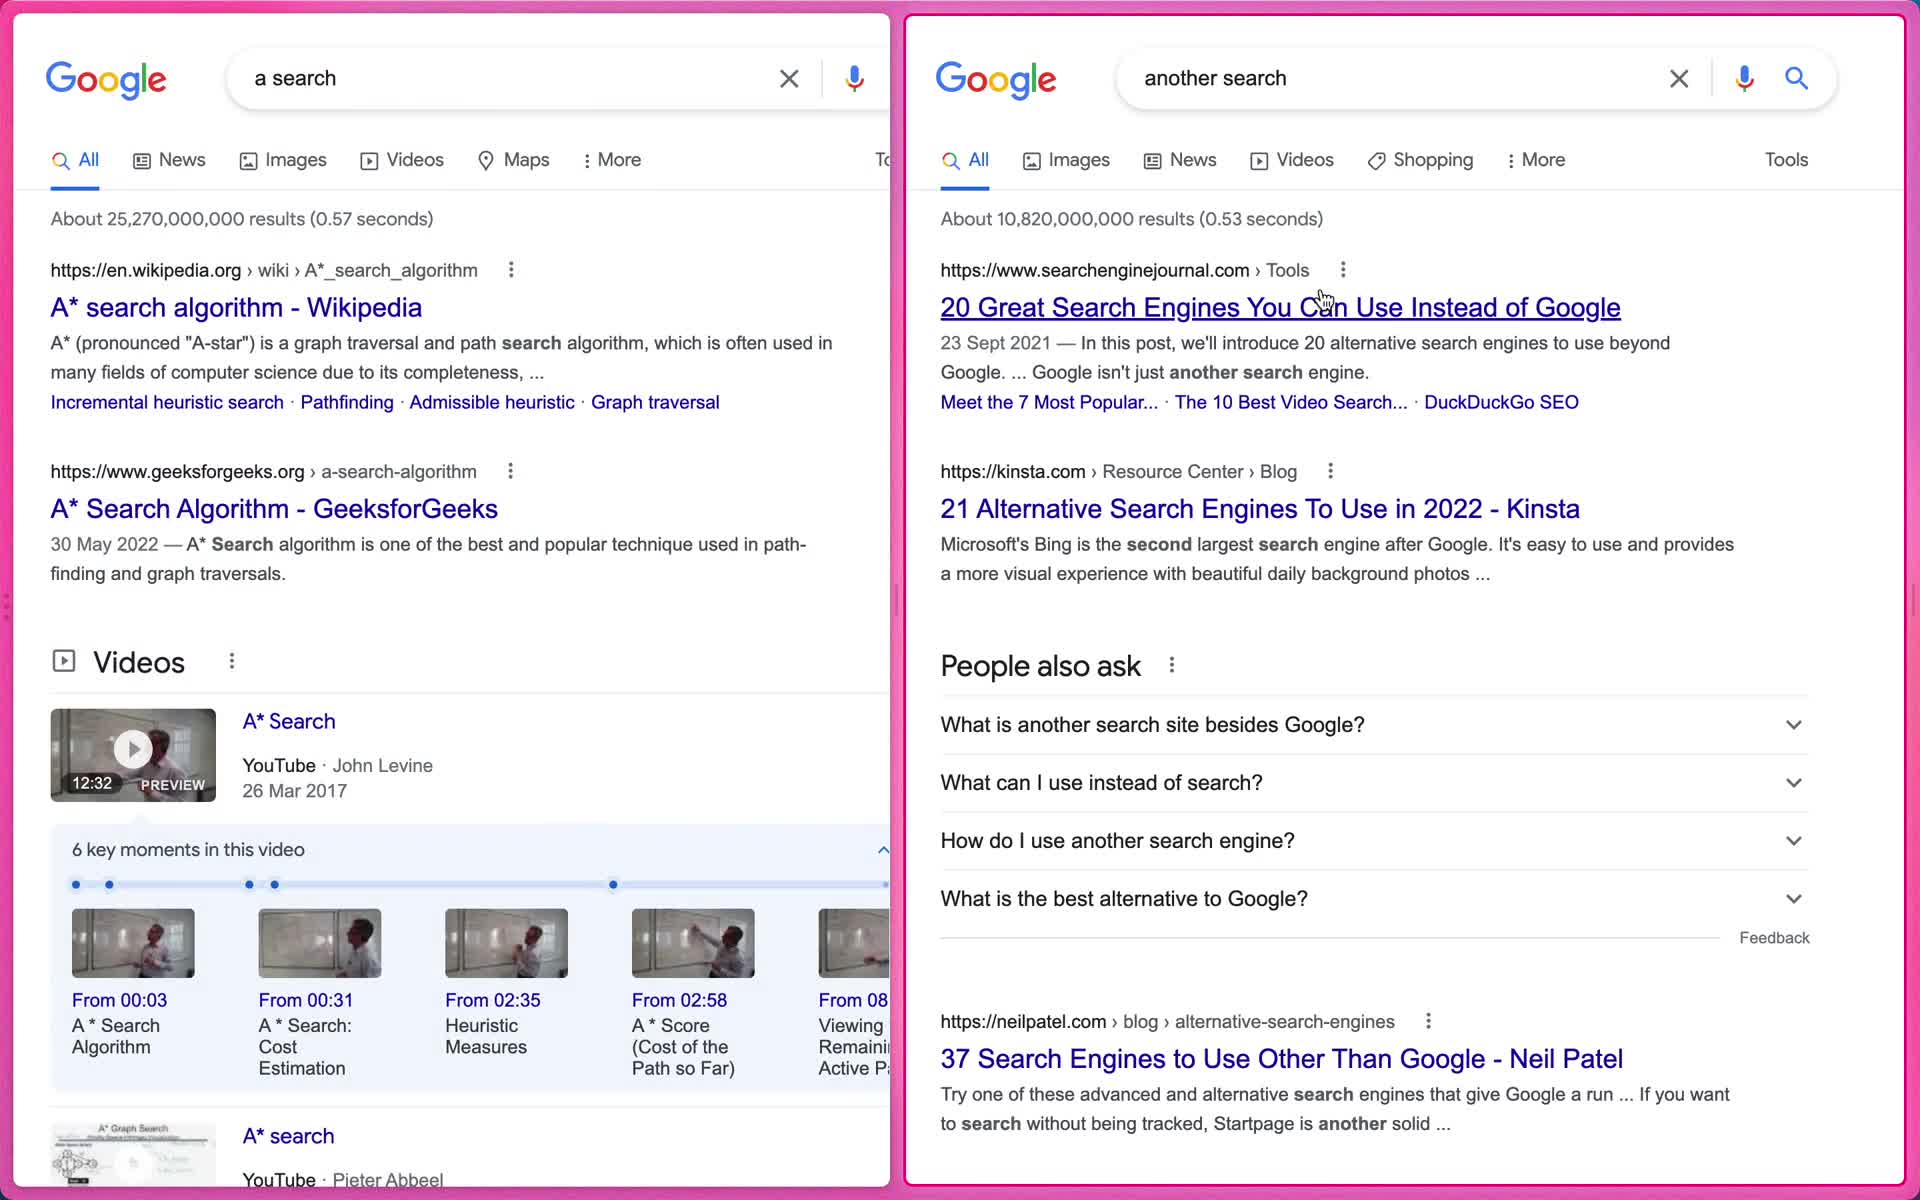Click the Google search submit button
1920x1200 pixels.
coord(1798,79)
